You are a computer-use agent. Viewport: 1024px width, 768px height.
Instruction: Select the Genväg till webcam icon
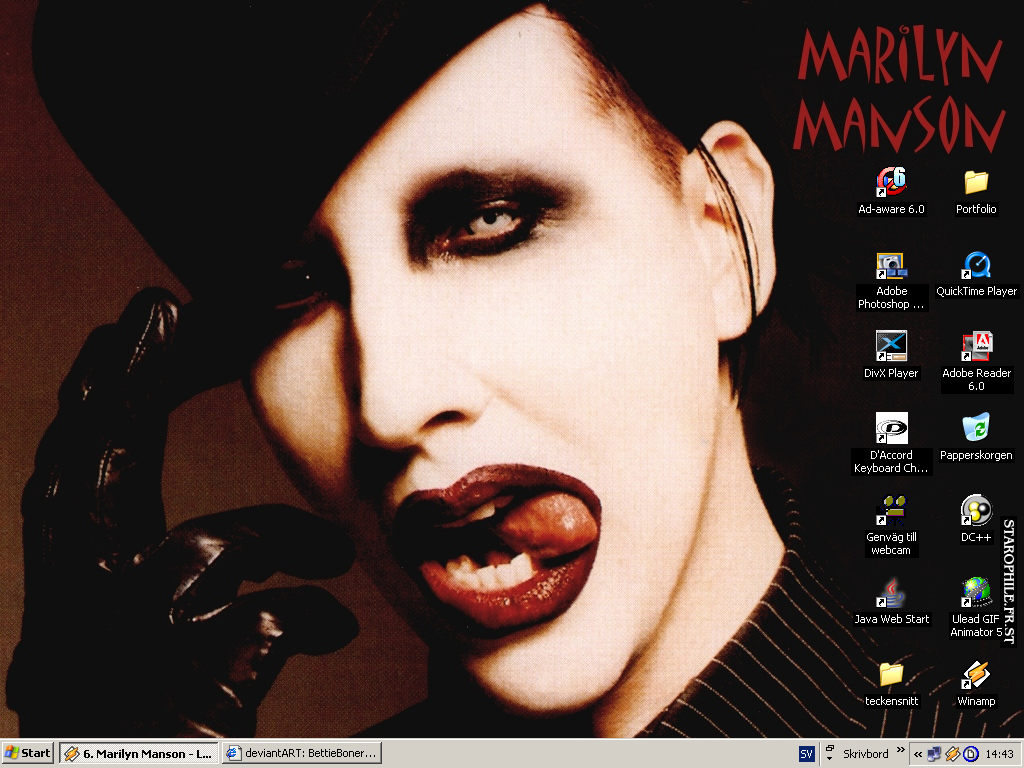(891, 510)
